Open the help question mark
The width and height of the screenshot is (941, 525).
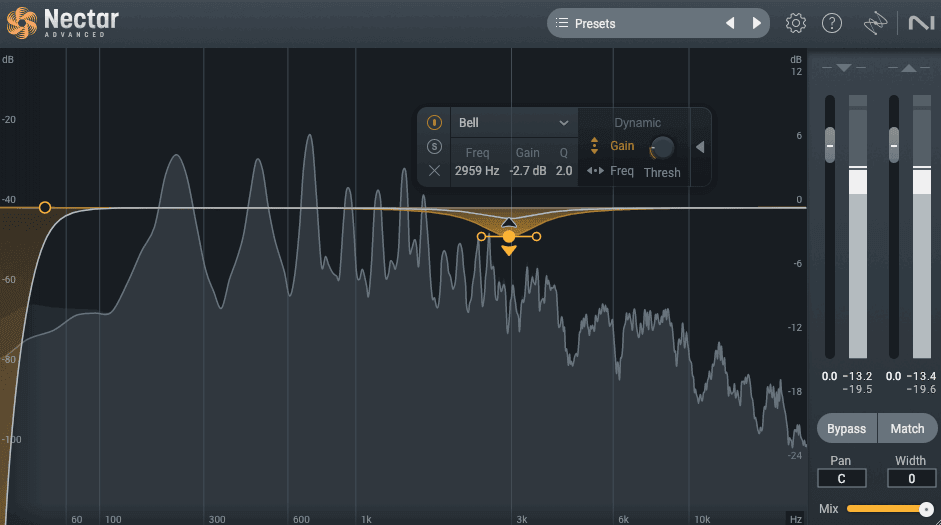[832, 23]
